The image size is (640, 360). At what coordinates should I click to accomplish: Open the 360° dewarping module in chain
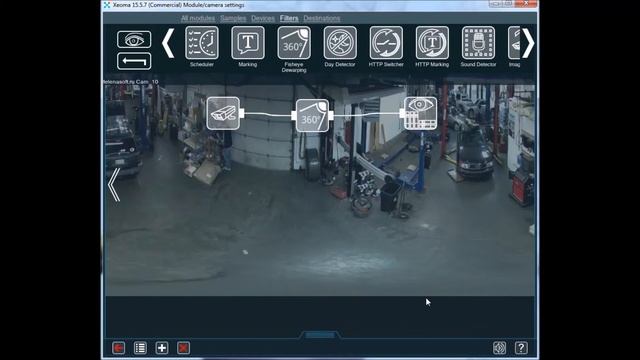[x=312, y=116]
